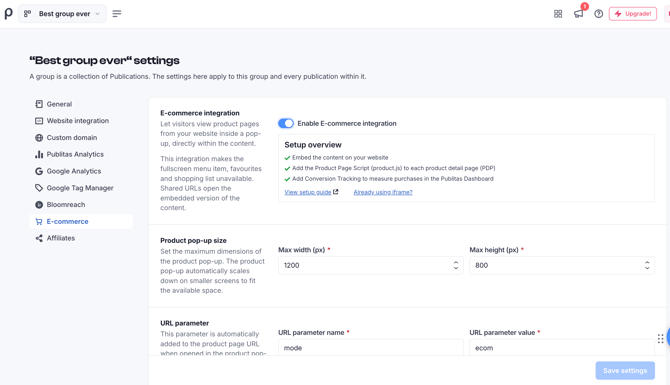This screenshot has height=385, width=670.
Task: Click the Google Analytics G icon
Action: click(39, 171)
